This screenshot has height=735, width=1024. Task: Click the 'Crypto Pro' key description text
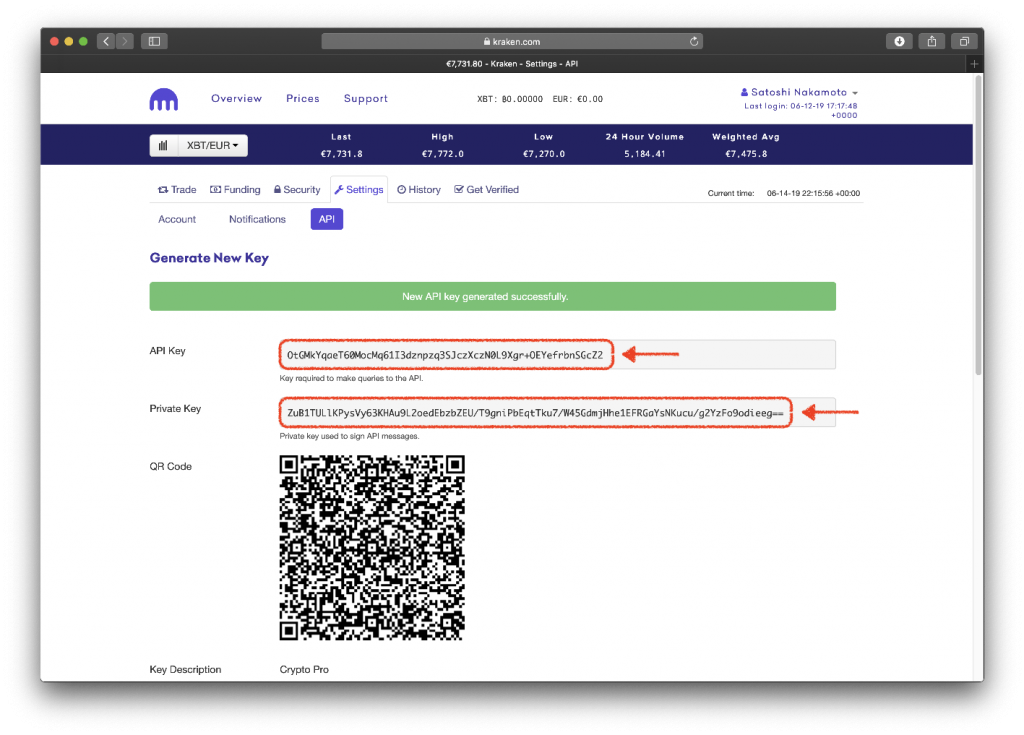(x=304, y=670)
